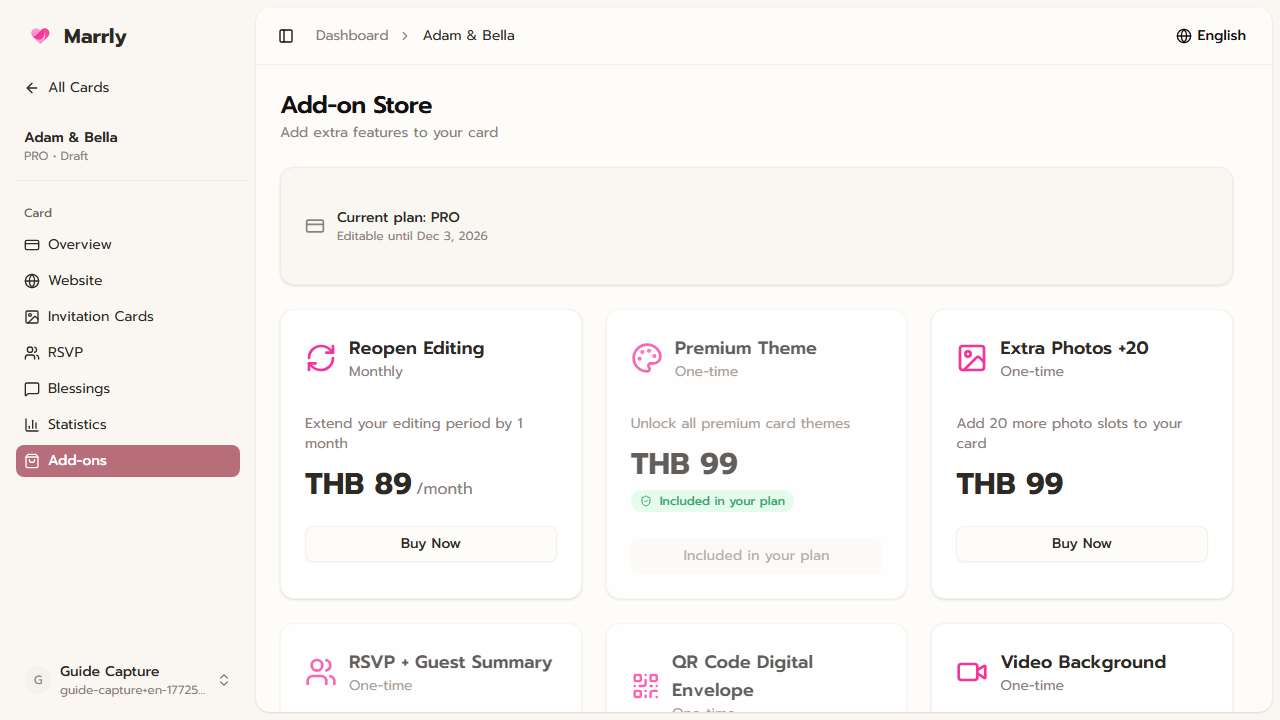Click the Website globe icon in sidebar
This screenshot has height=720, width=1280.
(x=31, y=280)
